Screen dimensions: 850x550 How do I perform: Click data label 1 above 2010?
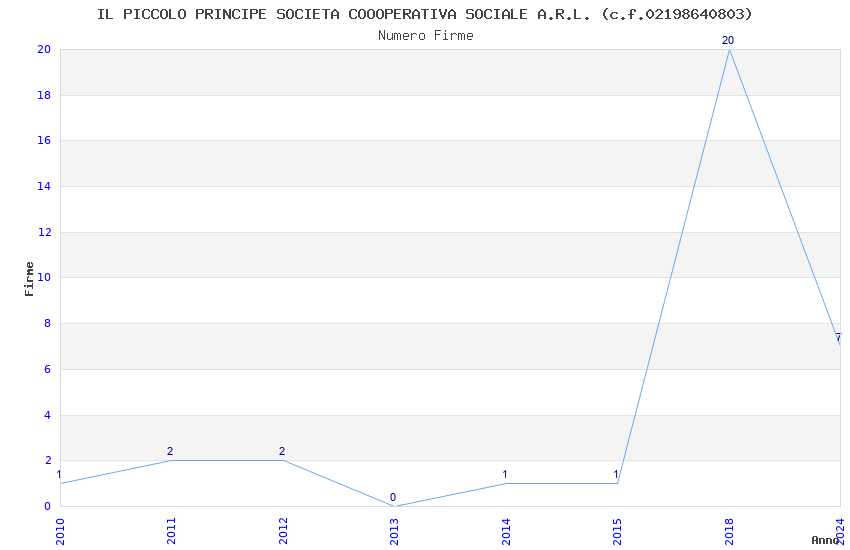click(x=59, y=474)
